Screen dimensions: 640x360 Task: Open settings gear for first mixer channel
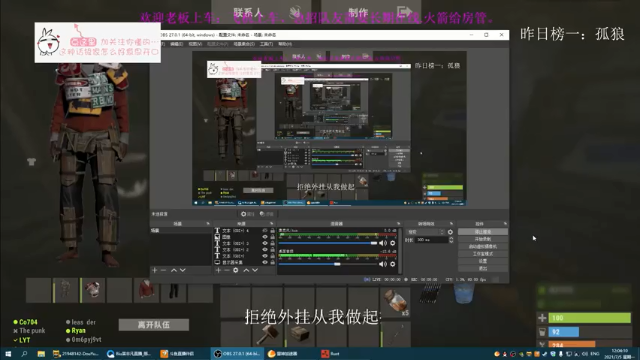coord(393,243)
